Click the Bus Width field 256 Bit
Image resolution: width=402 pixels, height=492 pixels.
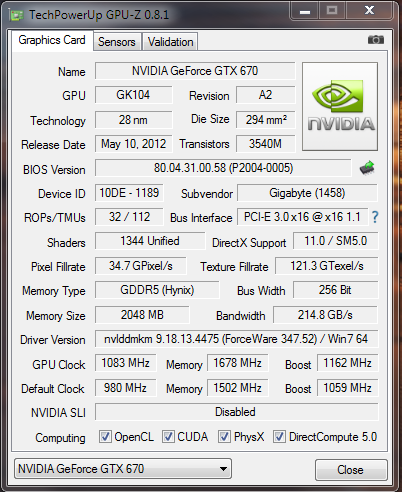(x=336, y=290)
